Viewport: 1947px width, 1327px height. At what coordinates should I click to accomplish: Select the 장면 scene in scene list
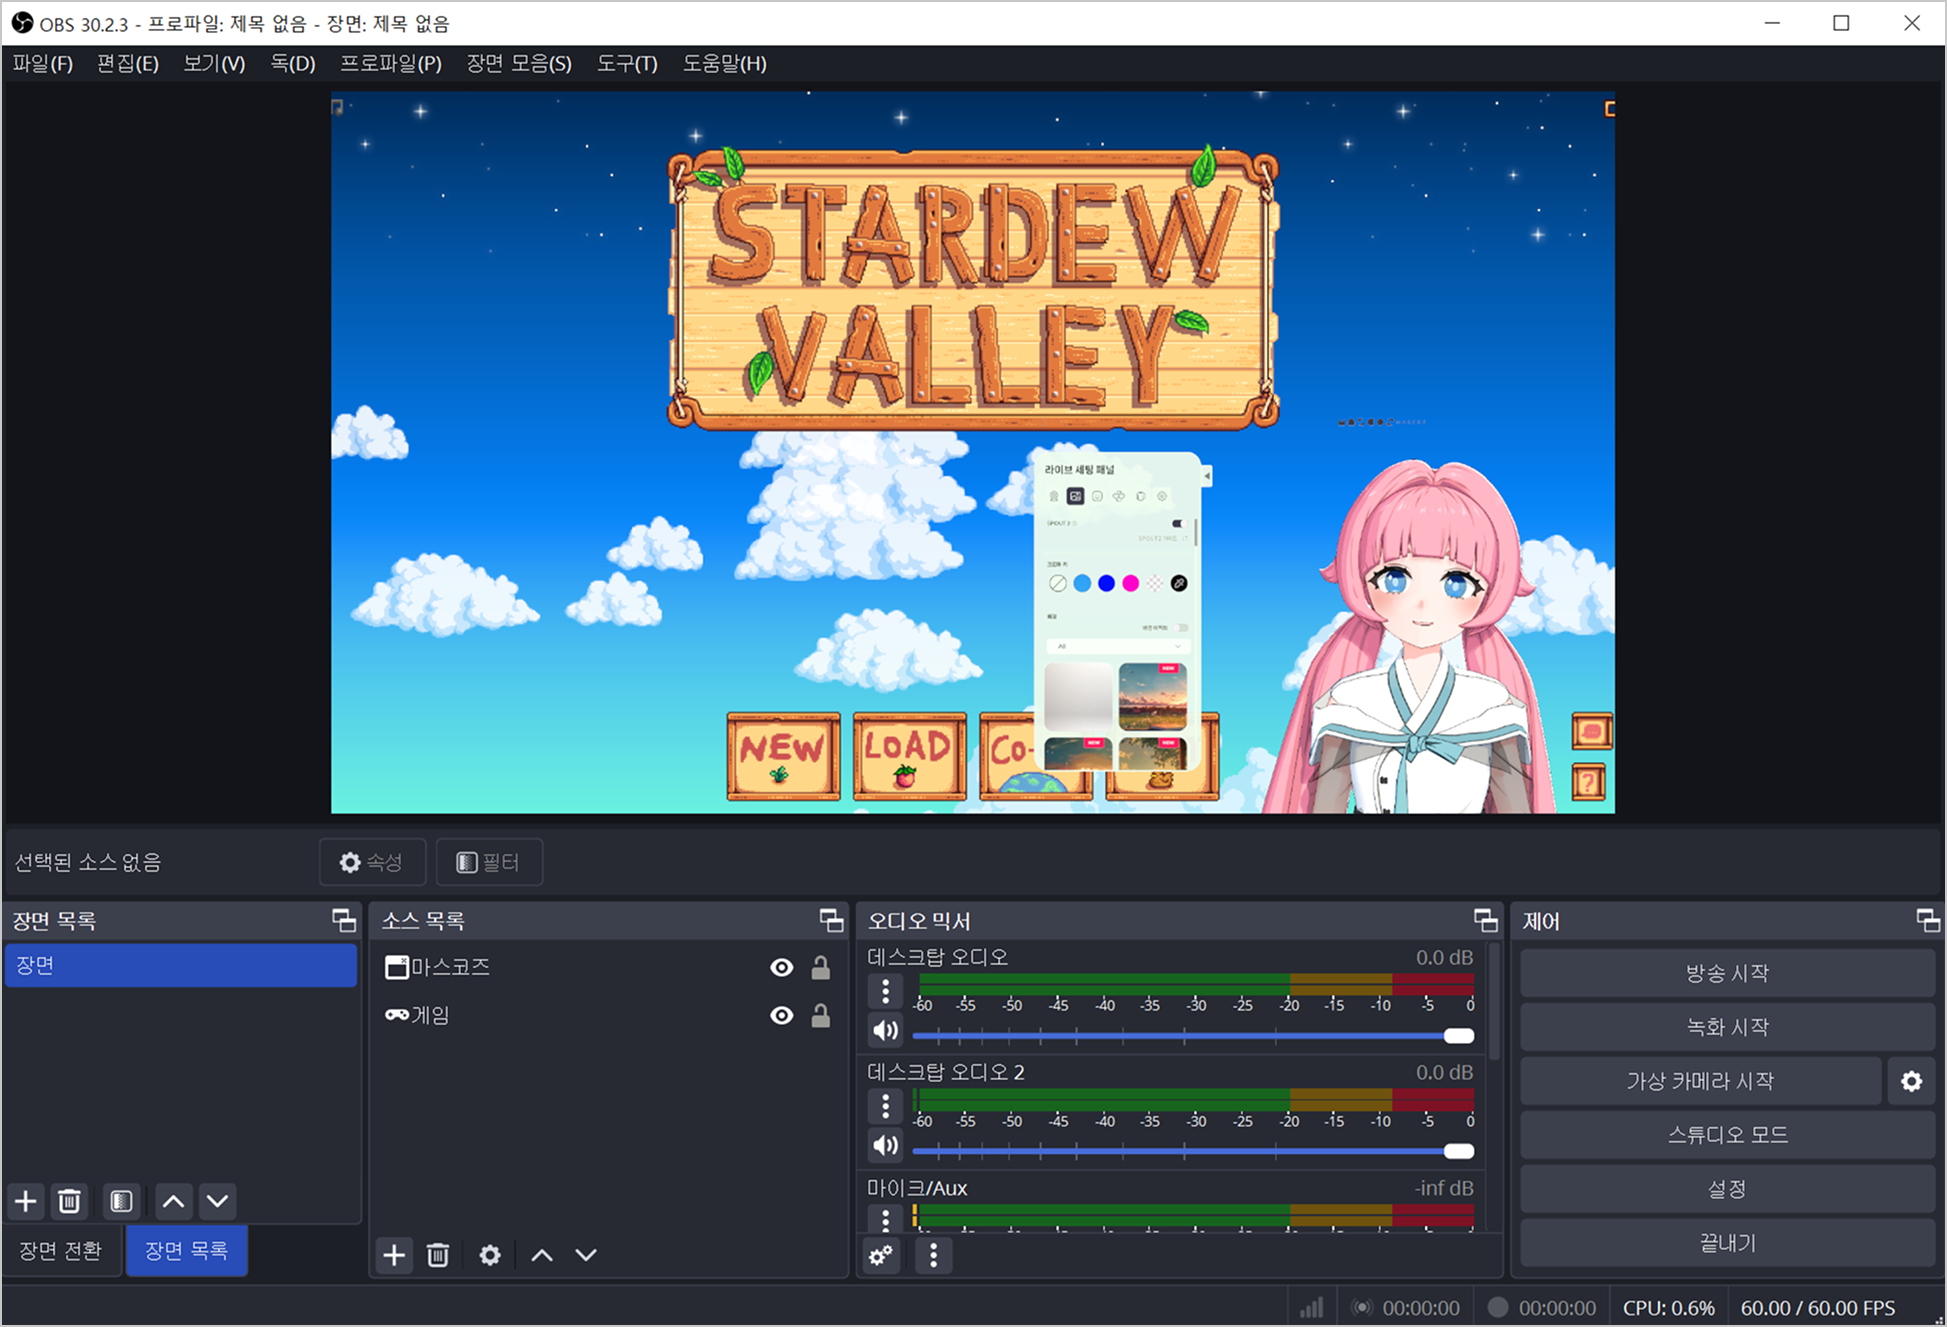tap(181, 966)
